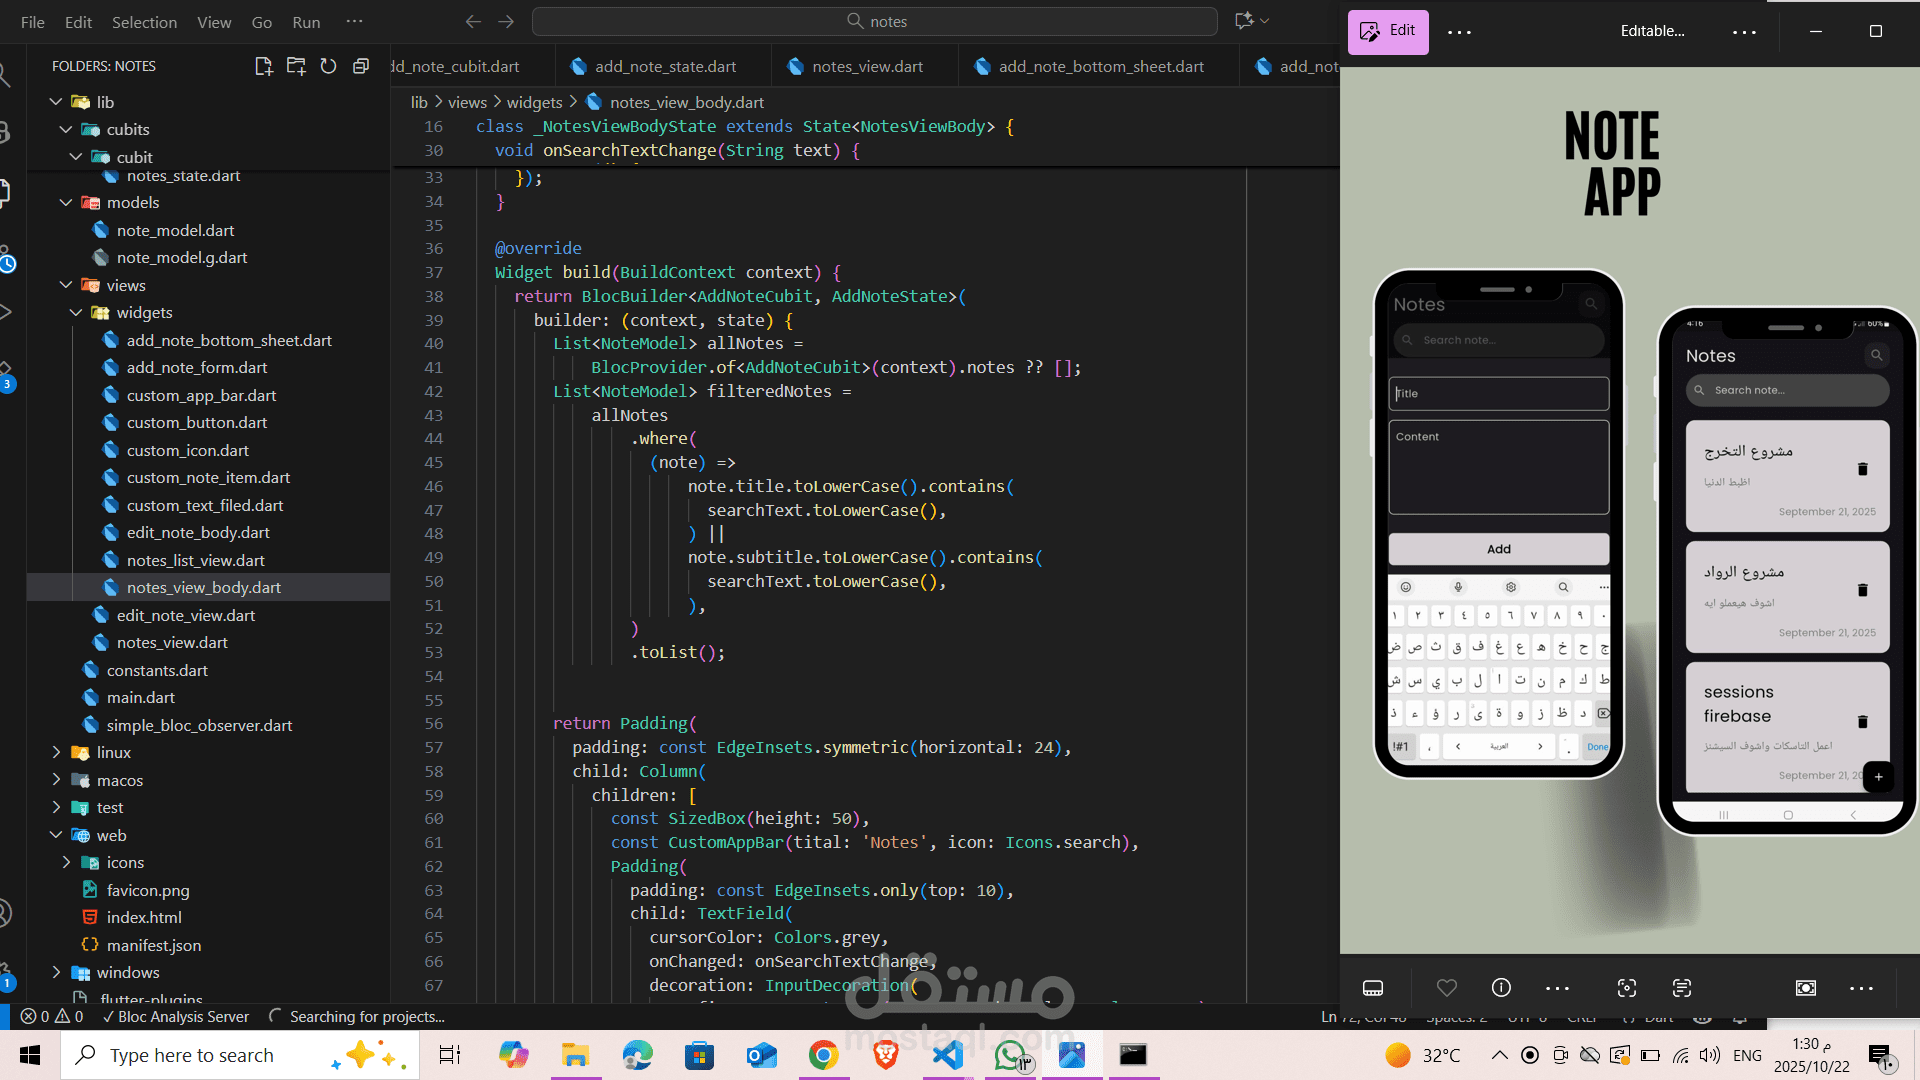Expand the windows folder
Image resolution: width=1920 pixels, height=1080 pixels.
(x=56, y=972)
